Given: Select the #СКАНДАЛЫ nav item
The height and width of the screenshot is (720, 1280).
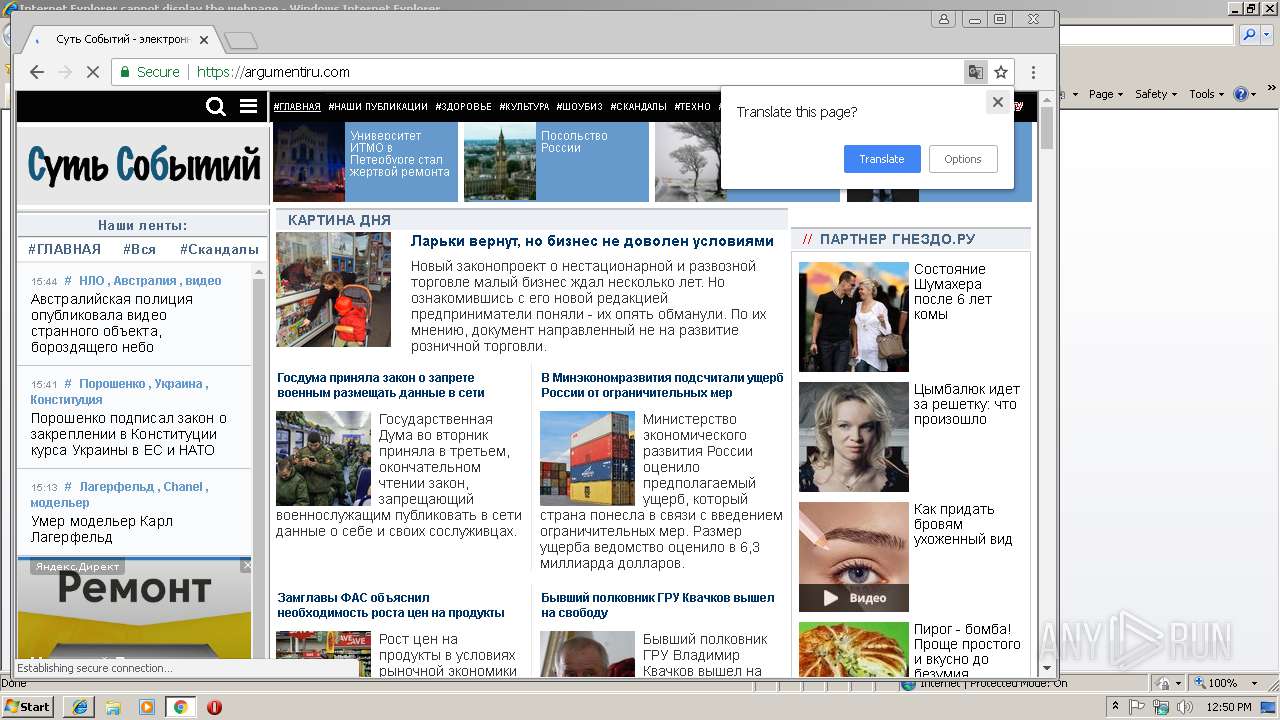Looking at the screenshot, I should click(638, 107).
